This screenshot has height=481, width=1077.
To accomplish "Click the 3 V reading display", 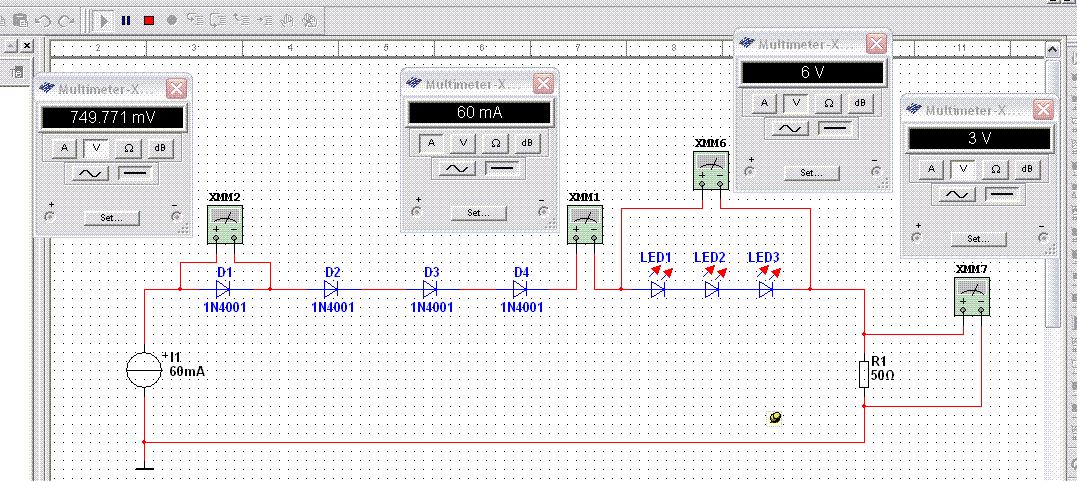I will coord(979,139).
